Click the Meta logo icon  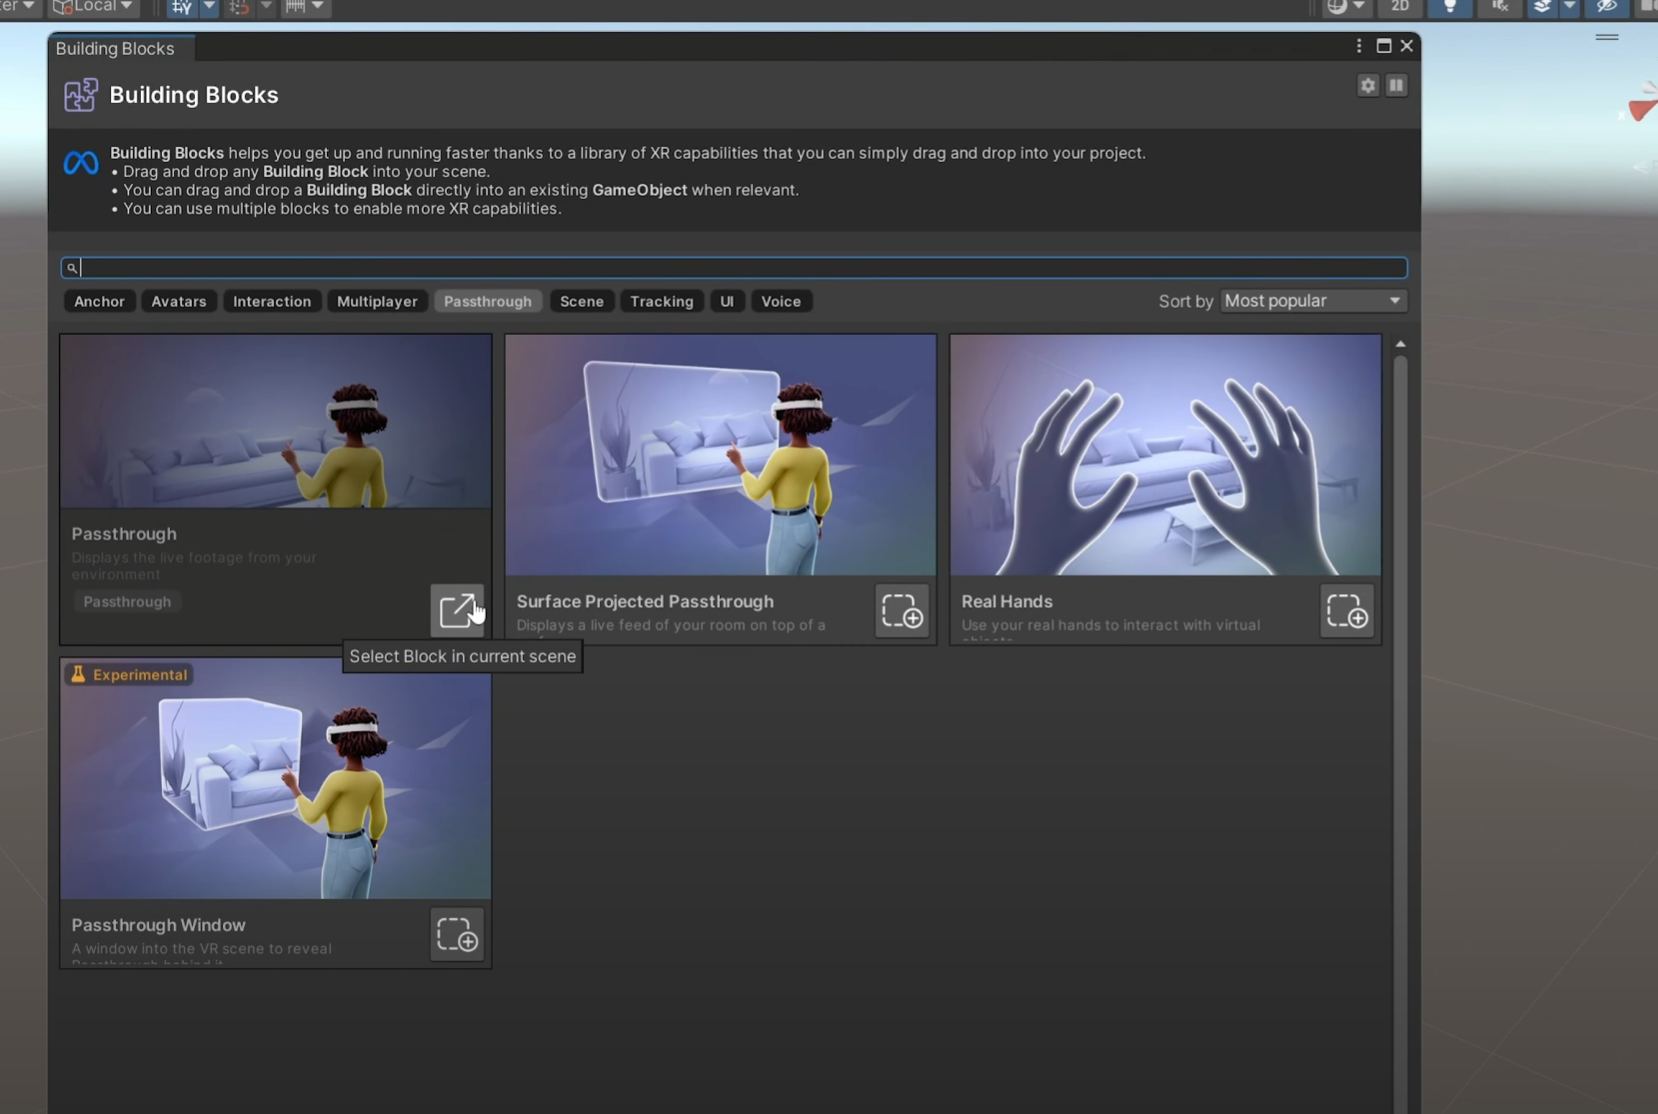point(81,162)
